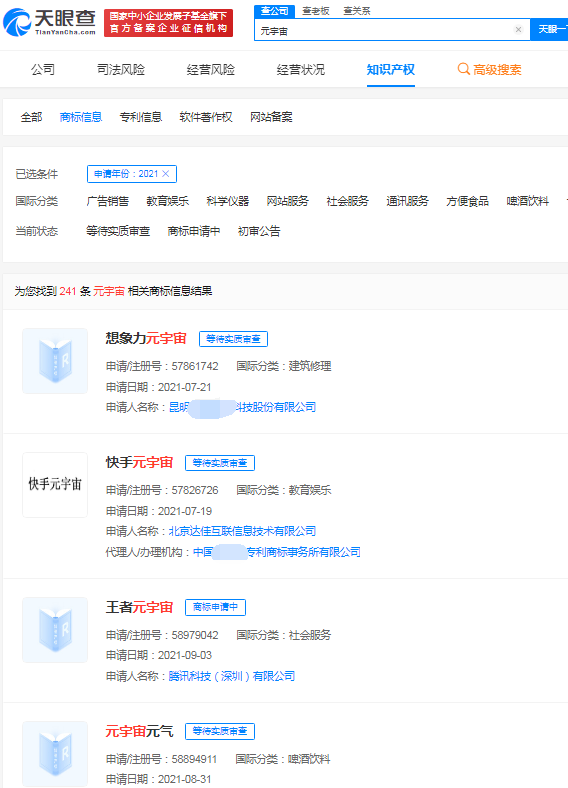This screenshot has width=568, height=788.
Task: Select the 查关系 search tab
Action: tap(356, 11)
